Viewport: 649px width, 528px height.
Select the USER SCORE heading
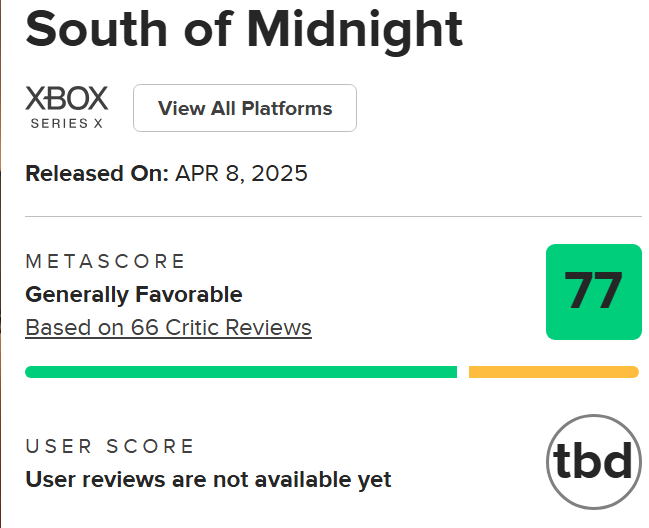coord(110,446)
